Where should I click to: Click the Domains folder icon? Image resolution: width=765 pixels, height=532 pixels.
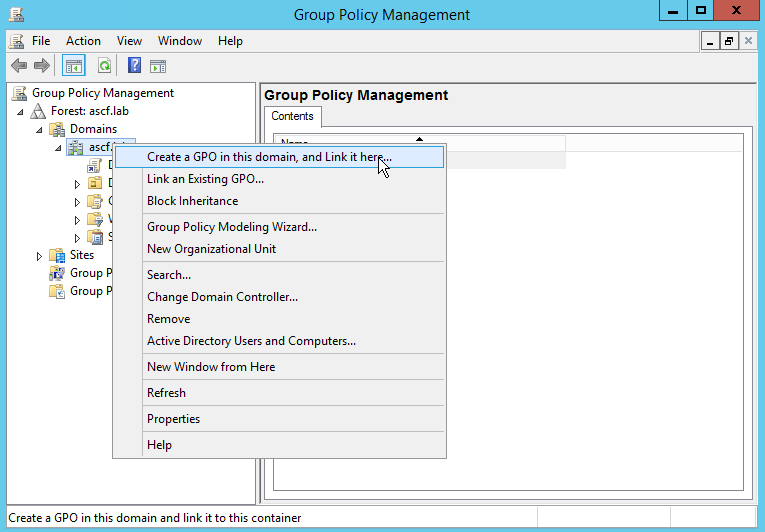57,129
